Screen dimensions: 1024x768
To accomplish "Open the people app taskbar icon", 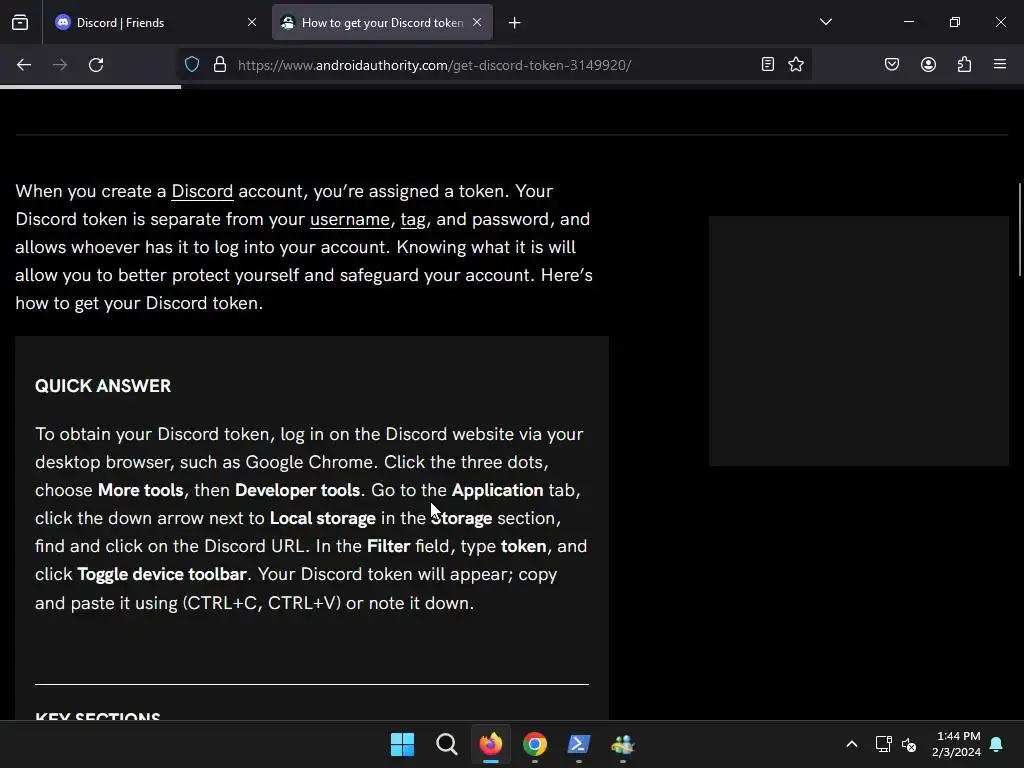I will [622, 744].
